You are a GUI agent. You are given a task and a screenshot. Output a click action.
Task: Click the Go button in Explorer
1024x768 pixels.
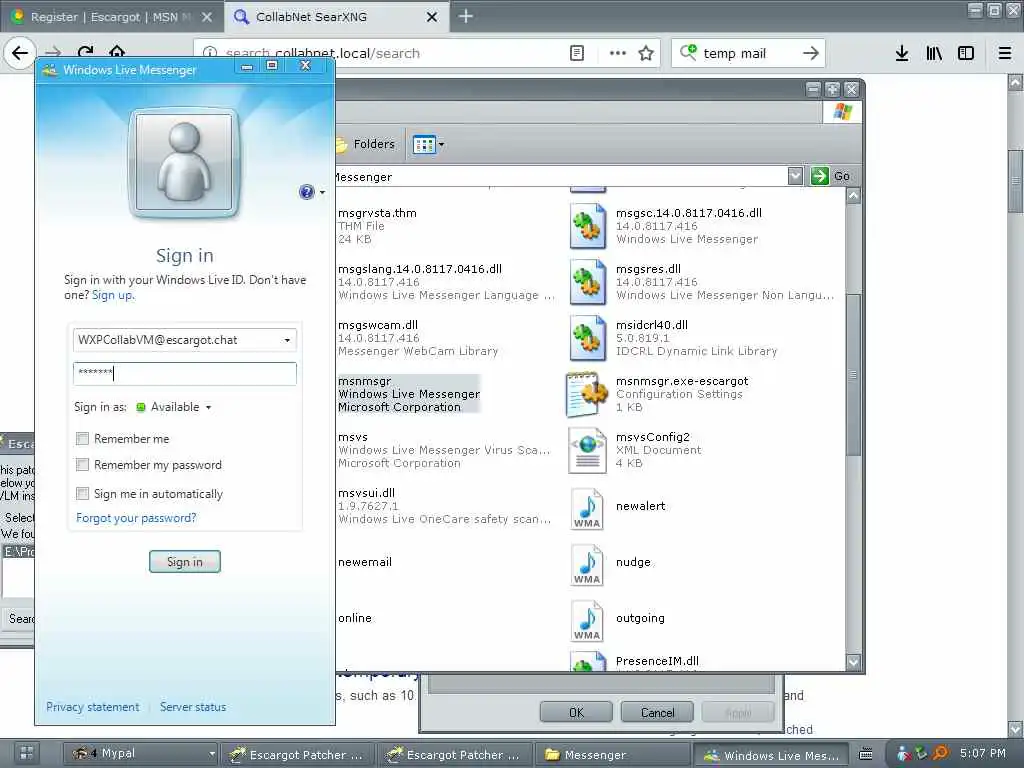pos(831,176)
